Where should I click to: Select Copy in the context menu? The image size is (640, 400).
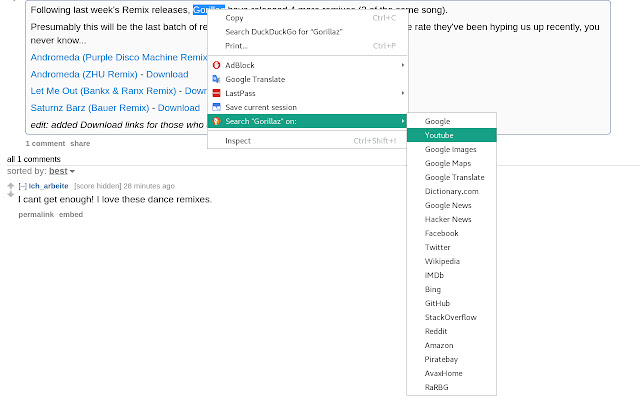pos(234,17)
